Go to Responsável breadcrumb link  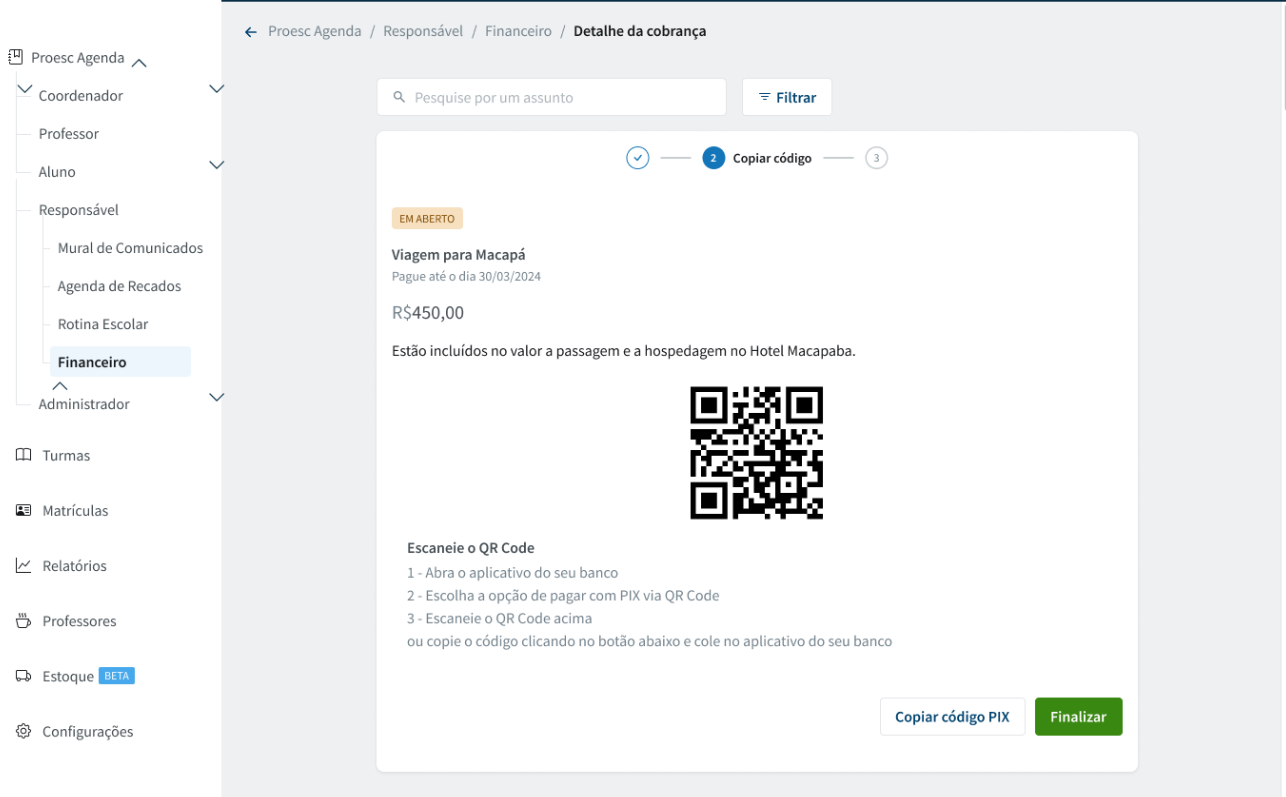pos(423,31)
